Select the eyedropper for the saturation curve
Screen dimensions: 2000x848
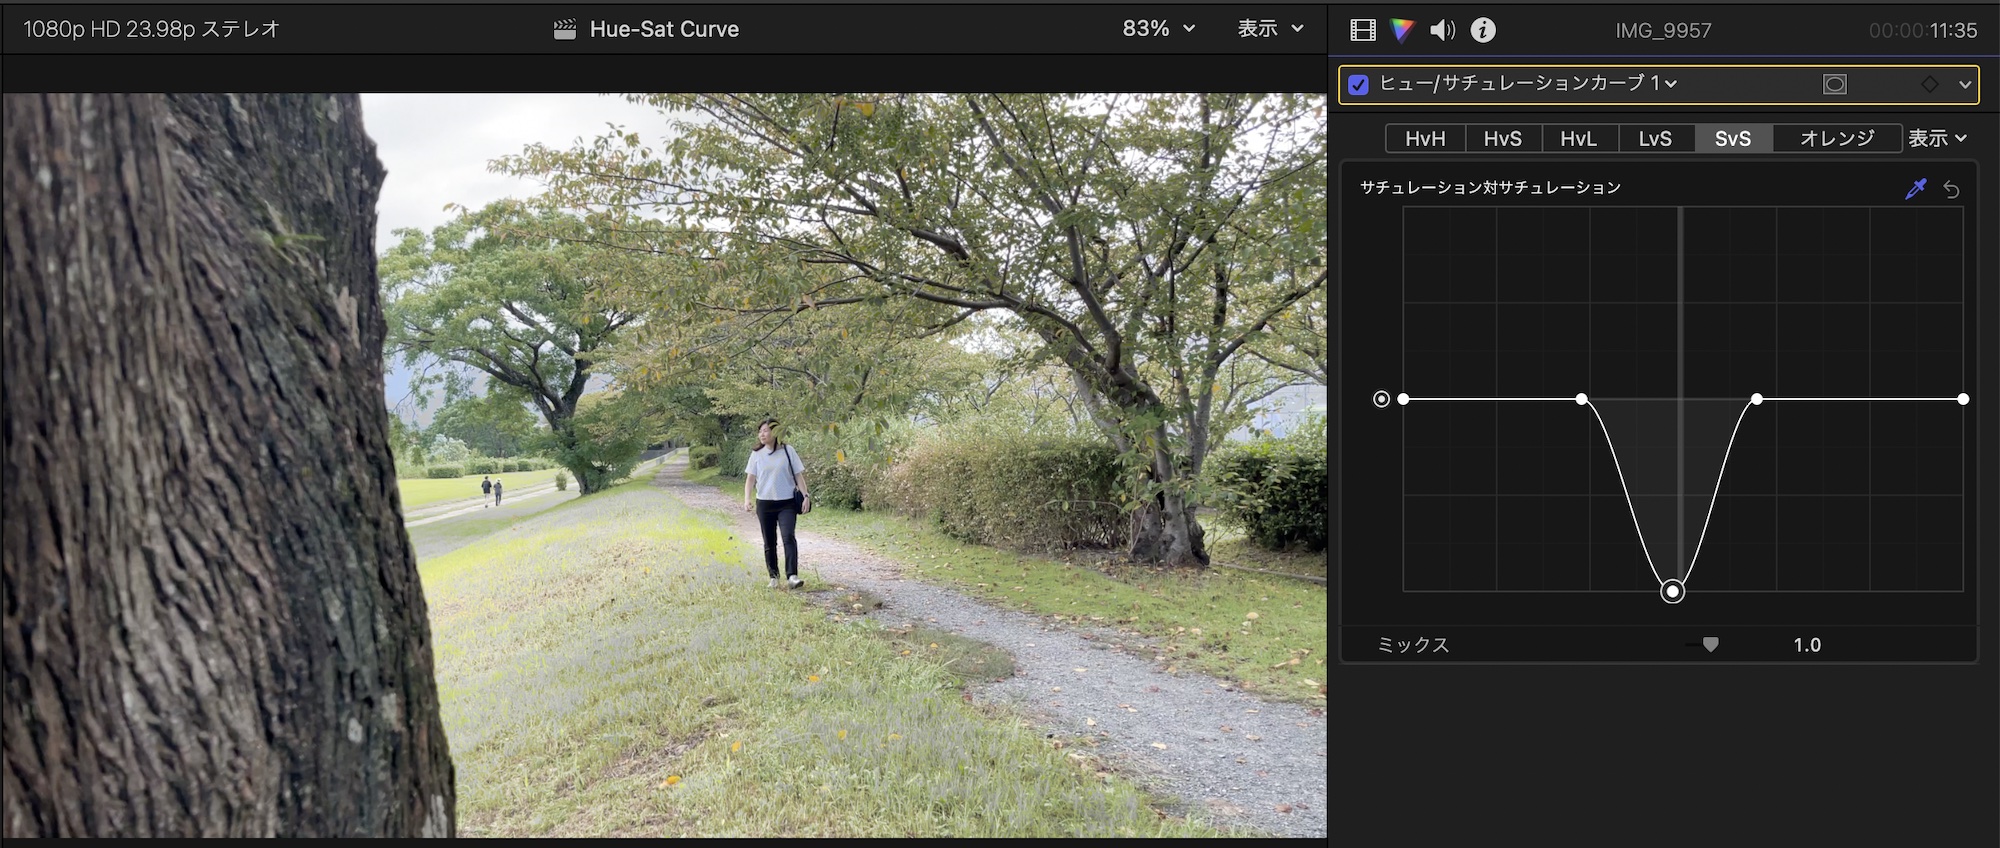click(x=1916, y=188)
